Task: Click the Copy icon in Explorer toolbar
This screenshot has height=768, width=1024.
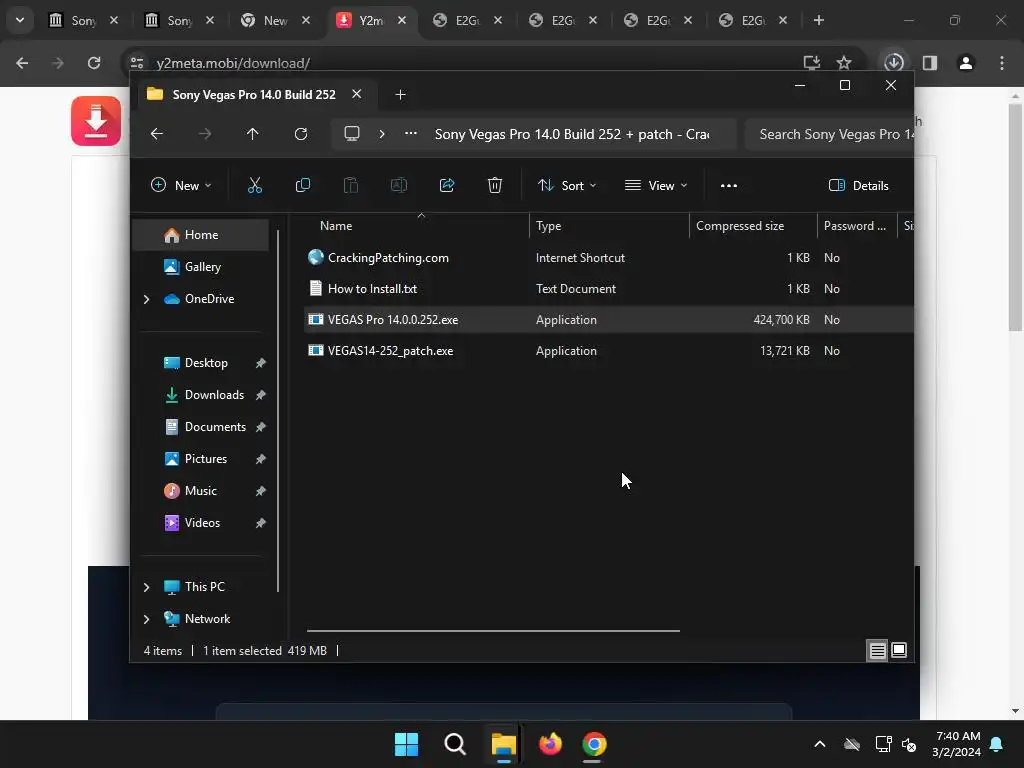Action: tap(302, 185)
